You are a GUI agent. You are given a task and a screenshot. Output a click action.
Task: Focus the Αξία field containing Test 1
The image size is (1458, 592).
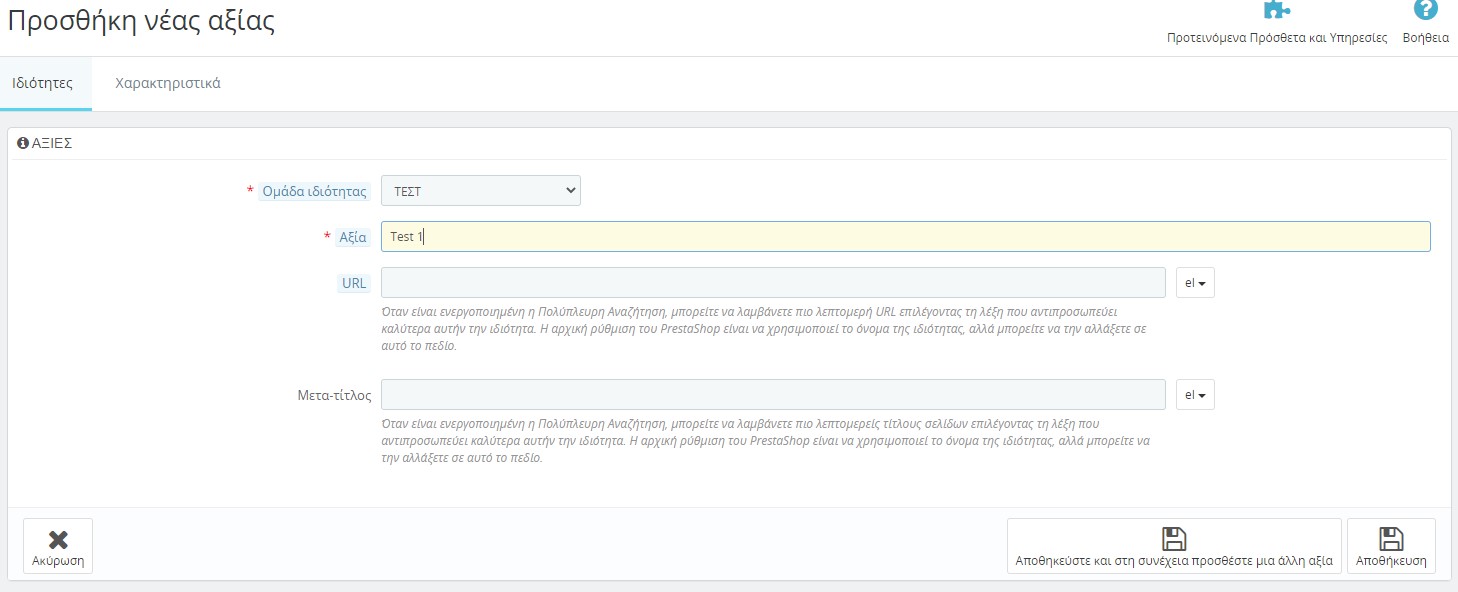(x=905, y=237)
